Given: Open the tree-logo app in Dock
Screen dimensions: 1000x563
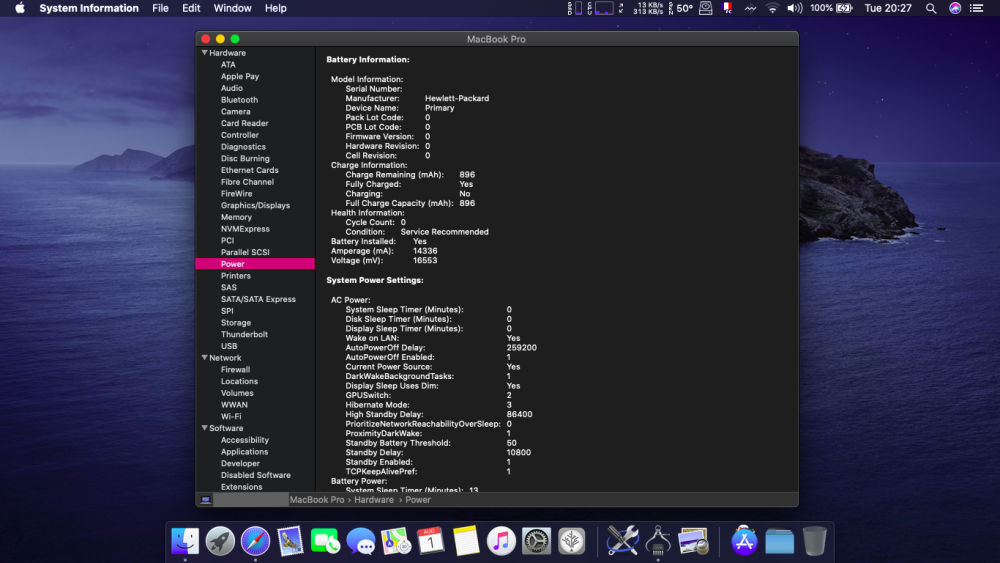Looking at the screenshot, I should [x=571, y=541].
